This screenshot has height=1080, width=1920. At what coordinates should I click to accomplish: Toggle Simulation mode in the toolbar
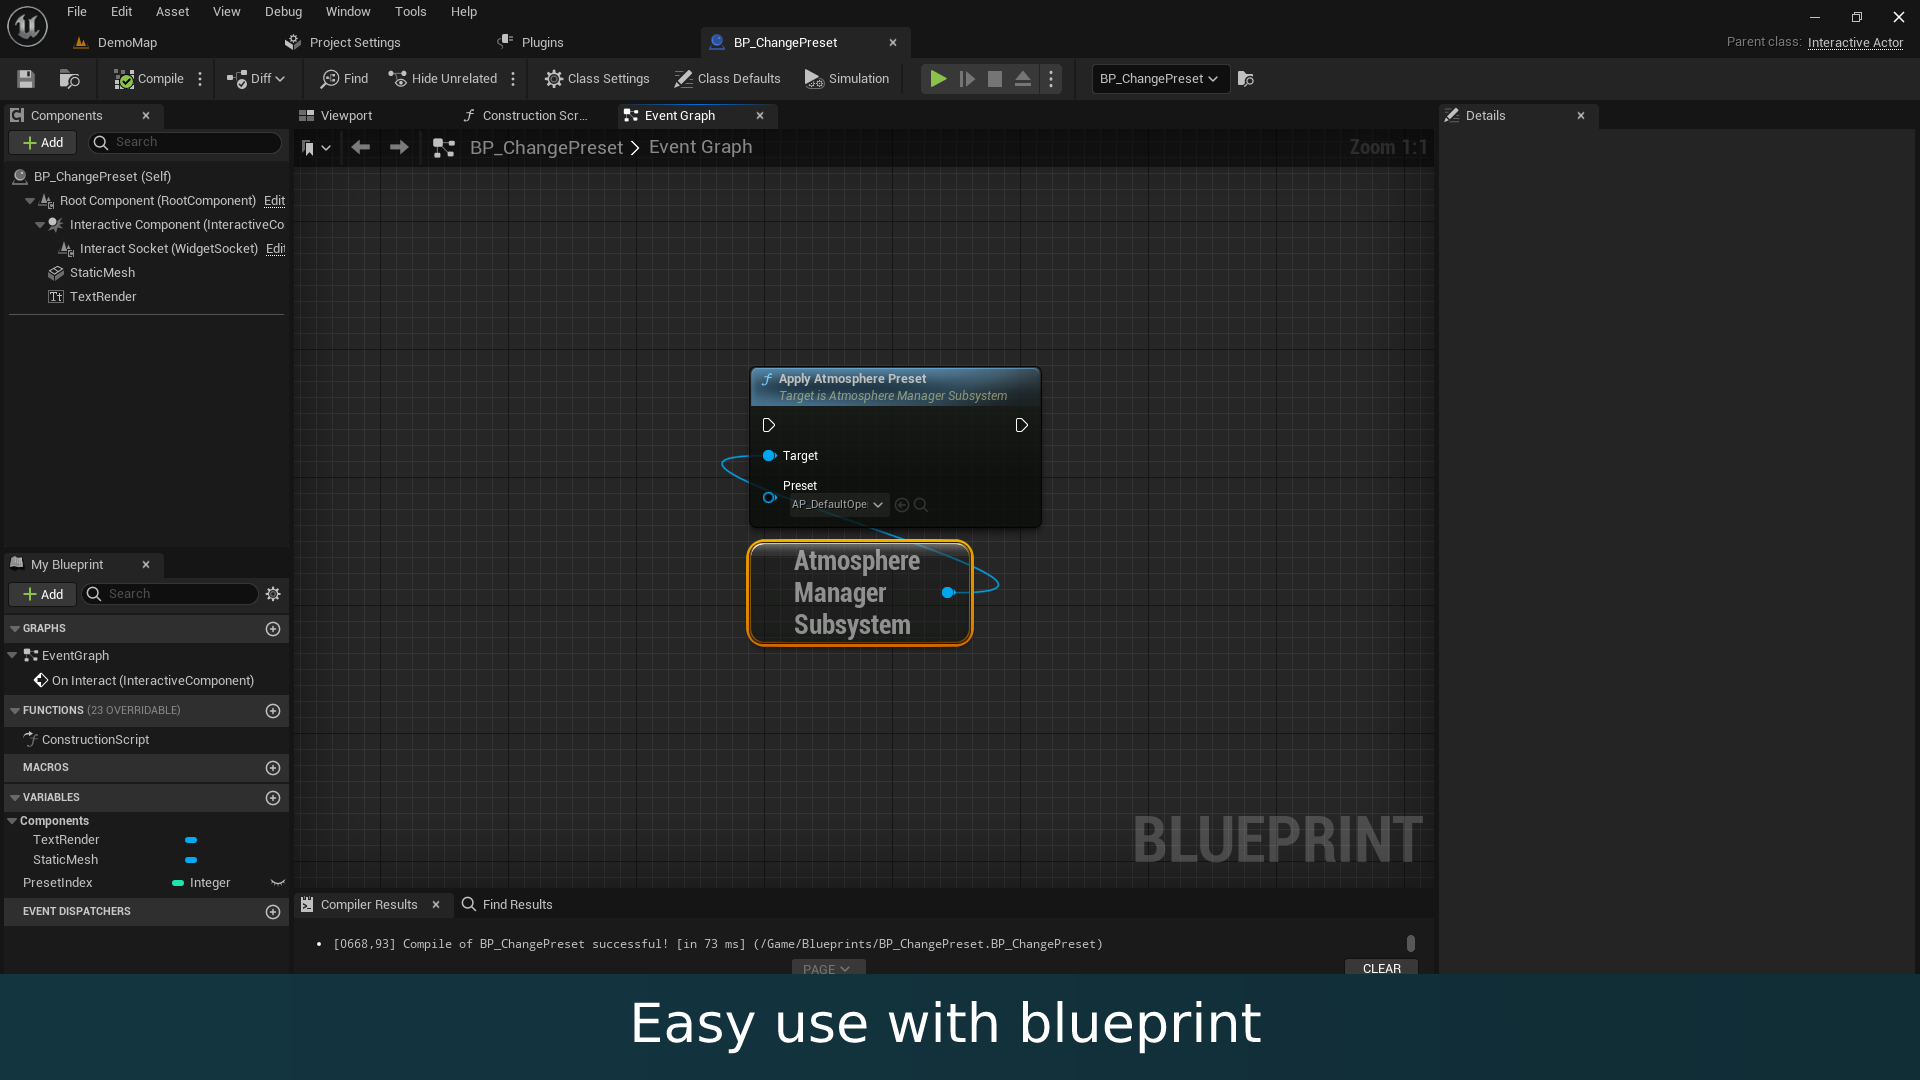pos(846,79)
